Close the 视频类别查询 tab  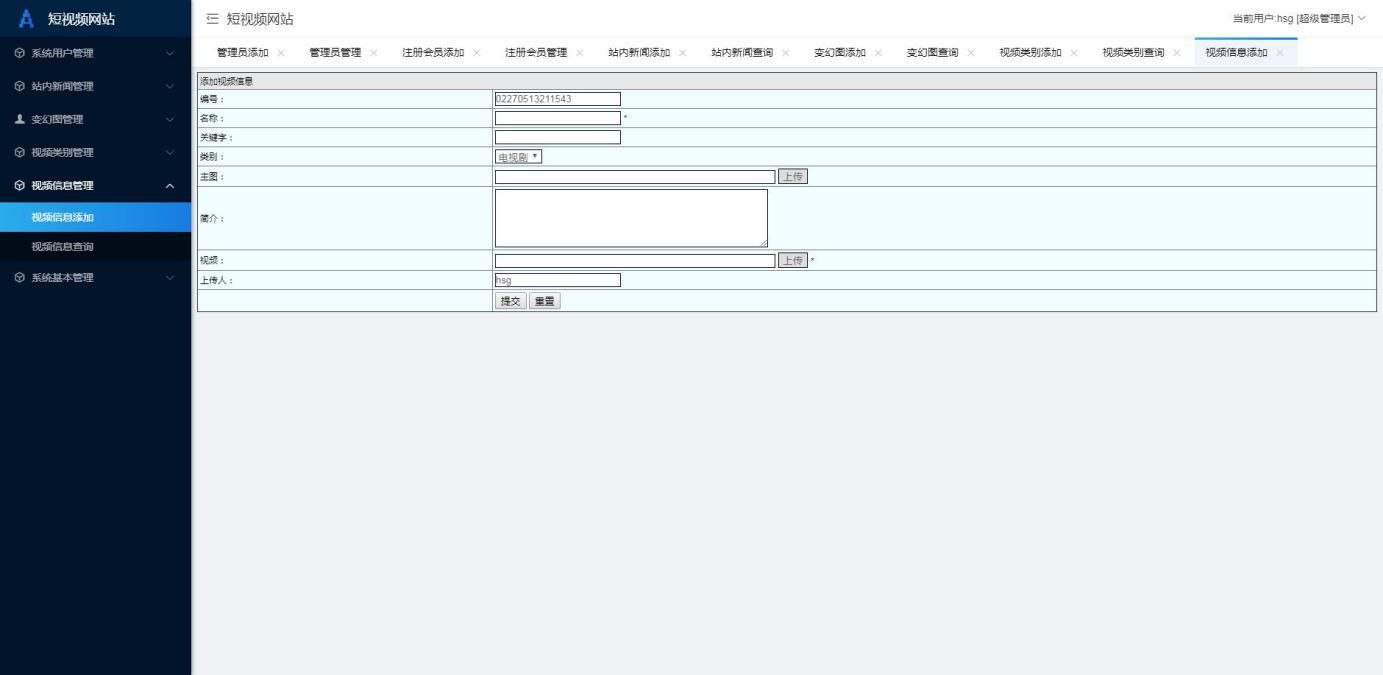(x=1177, y=53)
